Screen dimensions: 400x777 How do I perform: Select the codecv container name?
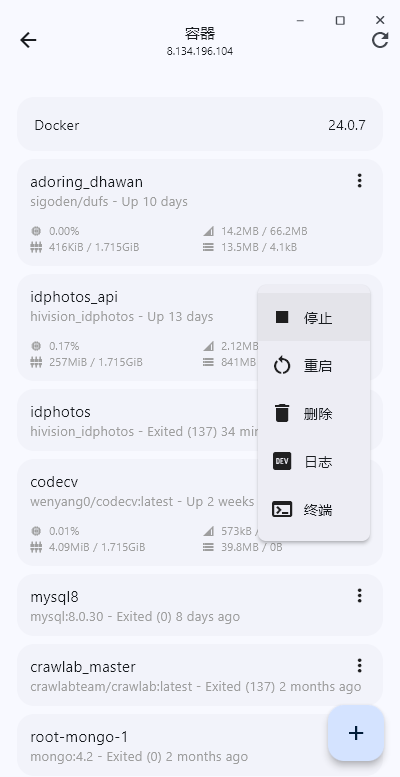pos(54,482)
